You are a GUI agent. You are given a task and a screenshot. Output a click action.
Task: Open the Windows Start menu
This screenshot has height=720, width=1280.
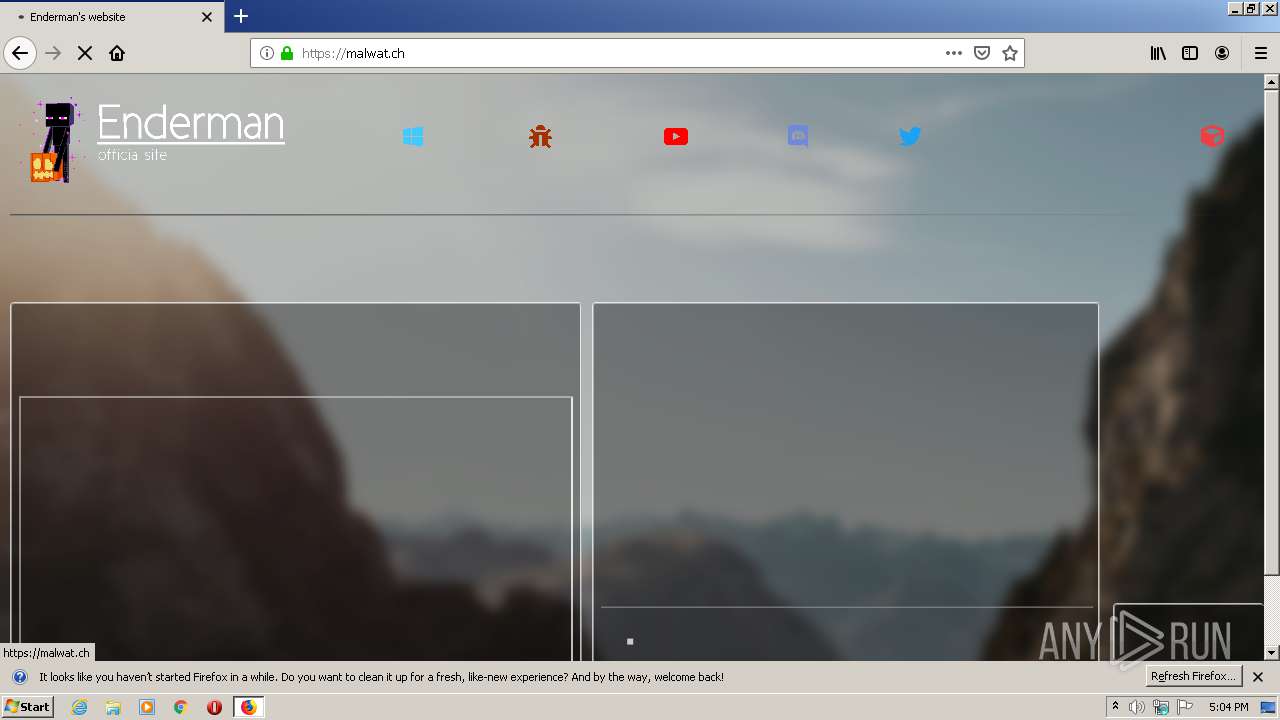[x=28, y=706]
